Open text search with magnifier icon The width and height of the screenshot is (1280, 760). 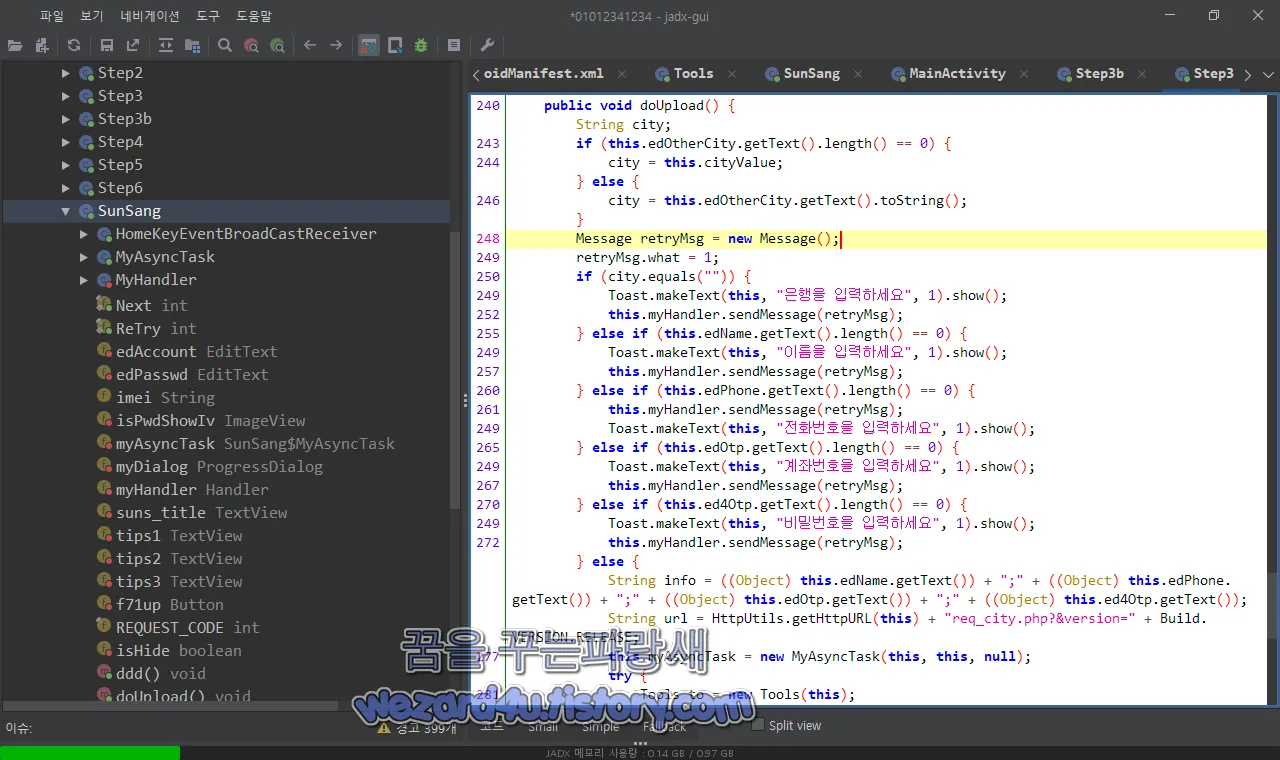tap(225, 45)
